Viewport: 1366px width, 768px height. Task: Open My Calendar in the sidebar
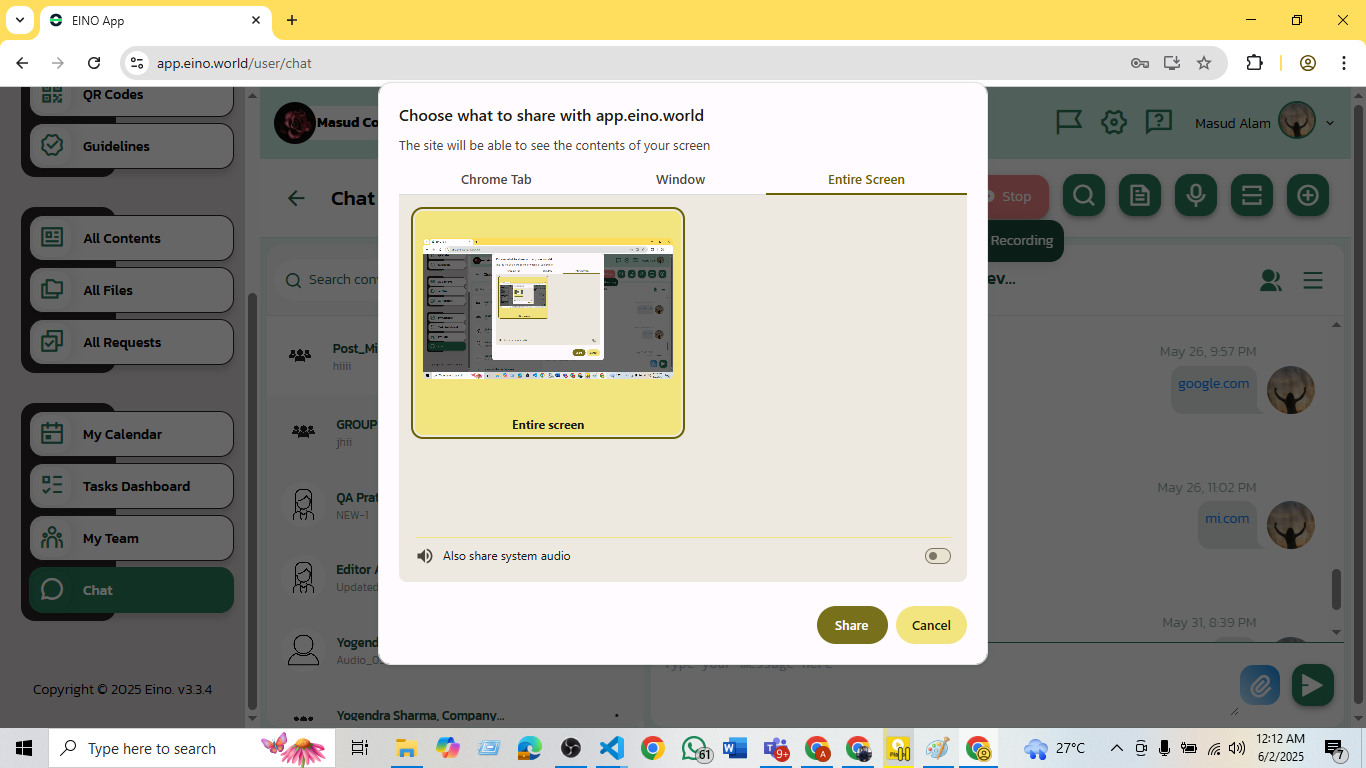[x=132, y=434]
